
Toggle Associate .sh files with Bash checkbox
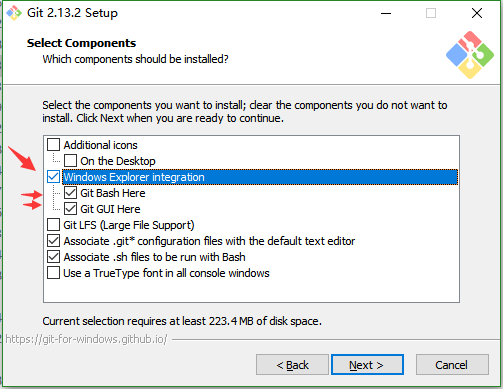(54, 257)
